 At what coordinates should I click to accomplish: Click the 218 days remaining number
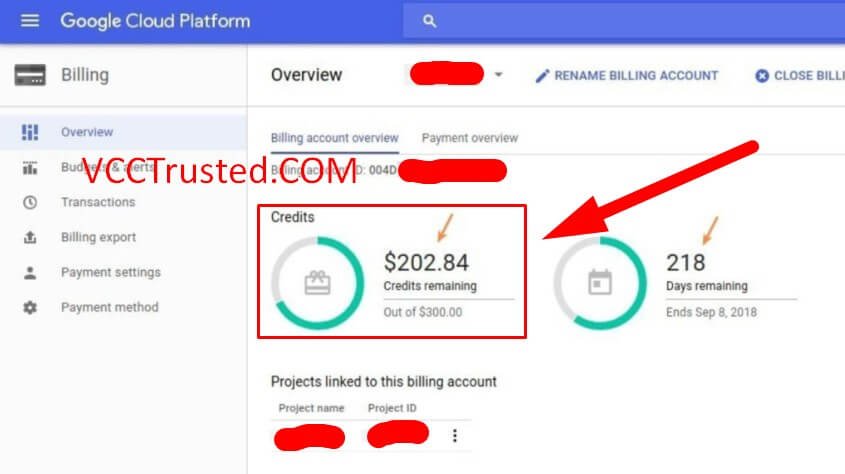[685, 263]
